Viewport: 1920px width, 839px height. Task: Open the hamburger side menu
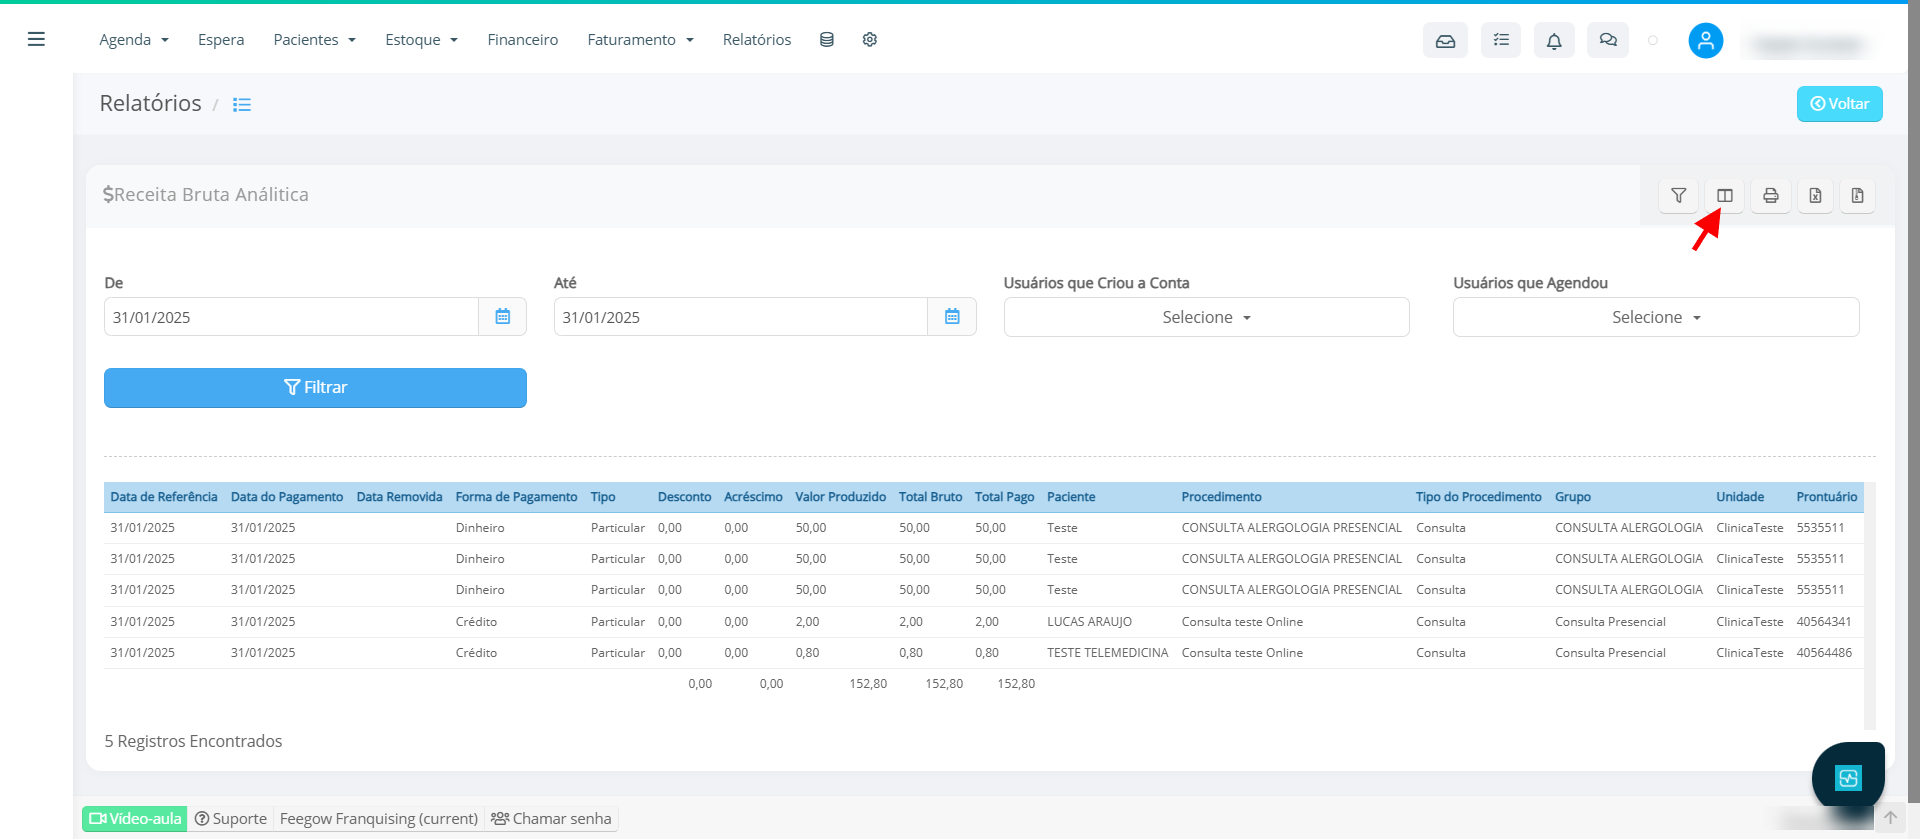click(36, 39)
